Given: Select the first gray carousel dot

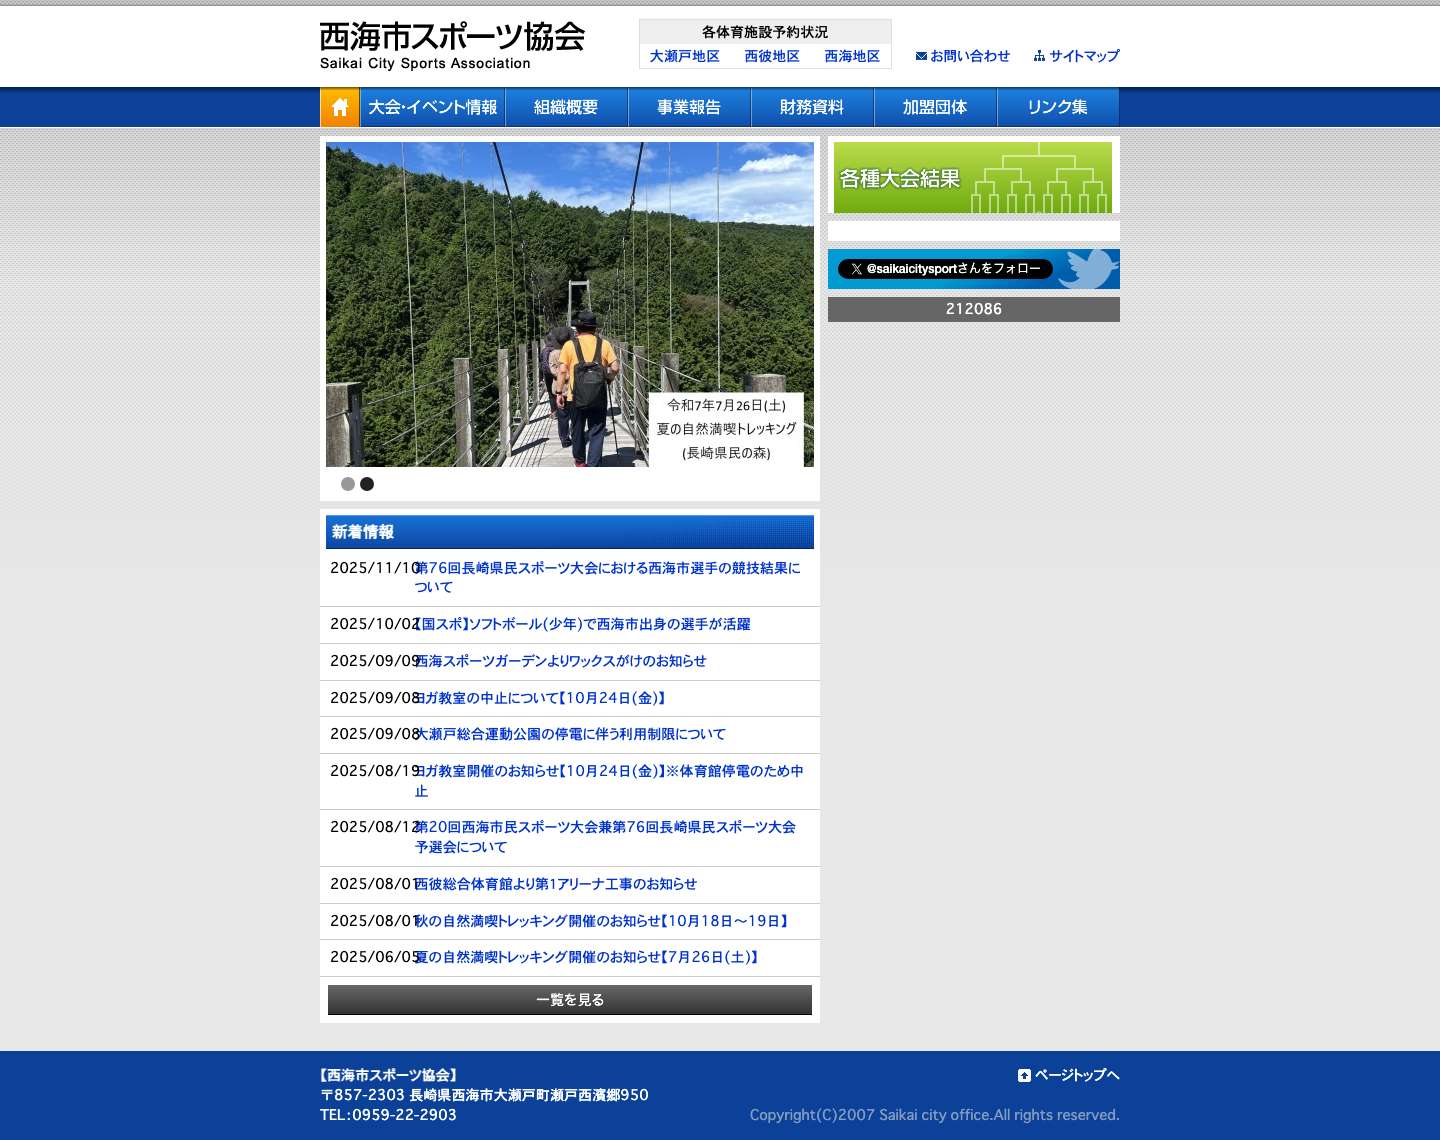Looking at the screenshot, I should point(347,483).
